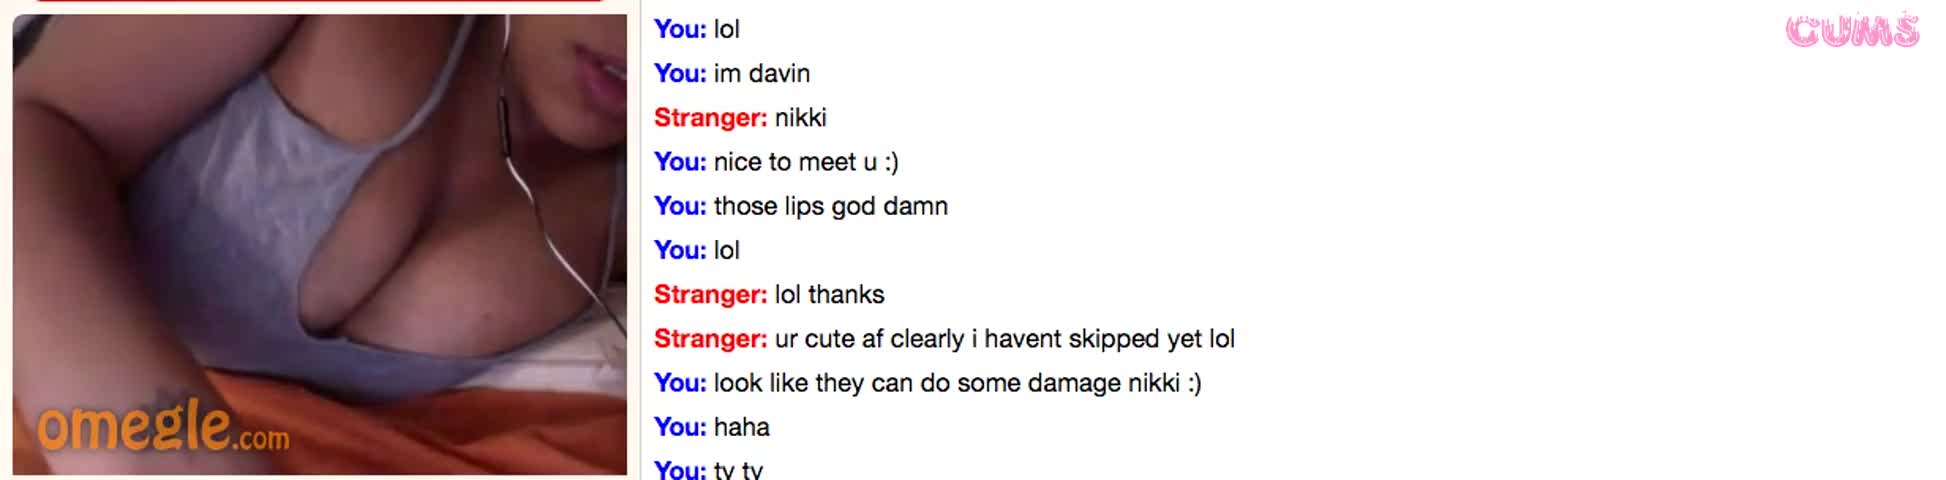Click the first "You: lol" message at top
Image resolution: width=1946 pixels, height=480 pixels.
697,29
